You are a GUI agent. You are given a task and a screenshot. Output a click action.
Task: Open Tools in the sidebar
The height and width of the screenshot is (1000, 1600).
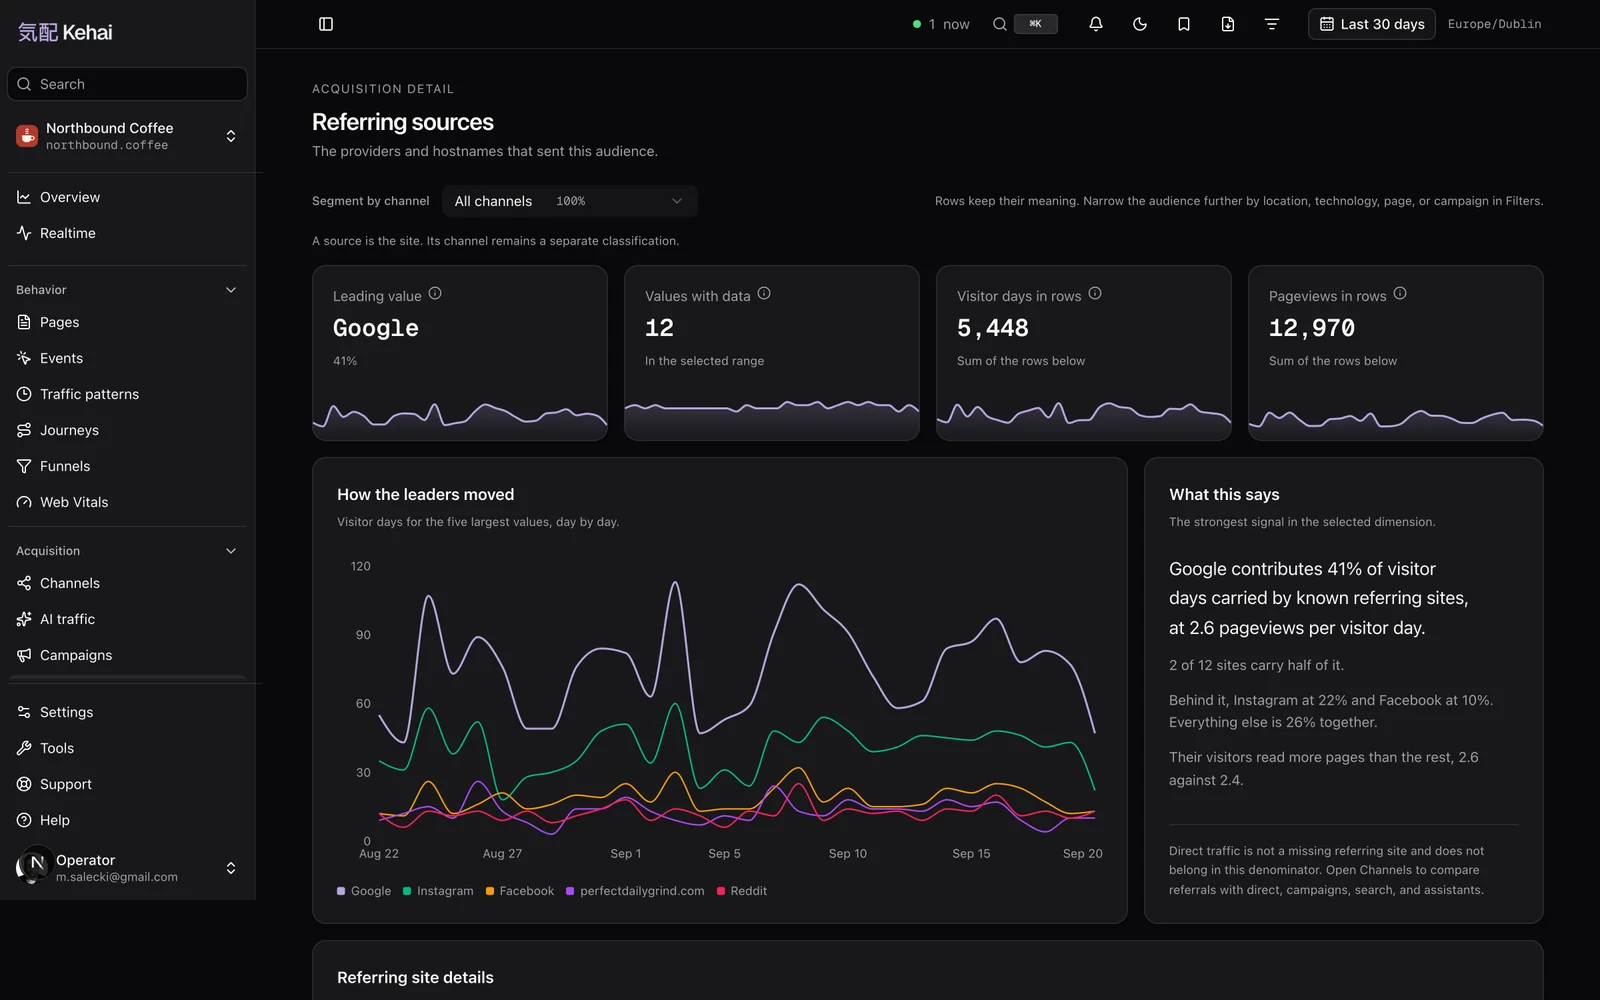(x=127, y=748)
